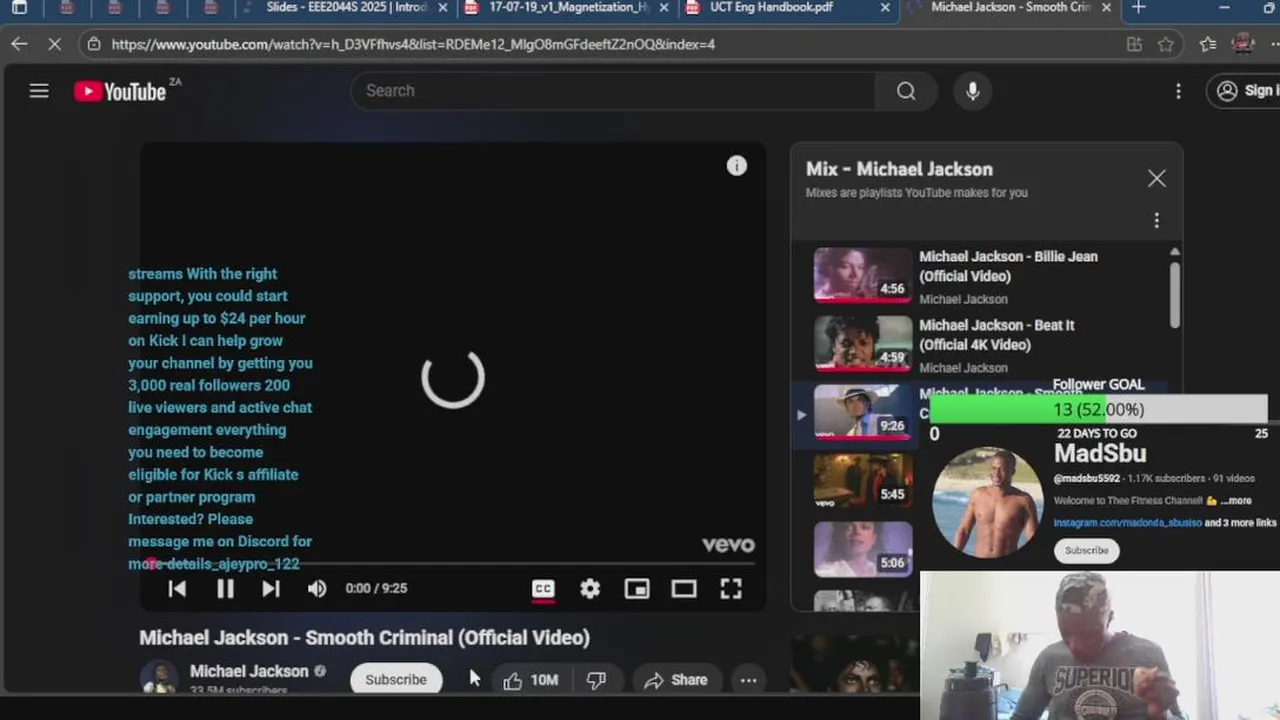Subscribe to Michael Jackson channel
The image size is (1280, 720).
click(x=396, y=679)
